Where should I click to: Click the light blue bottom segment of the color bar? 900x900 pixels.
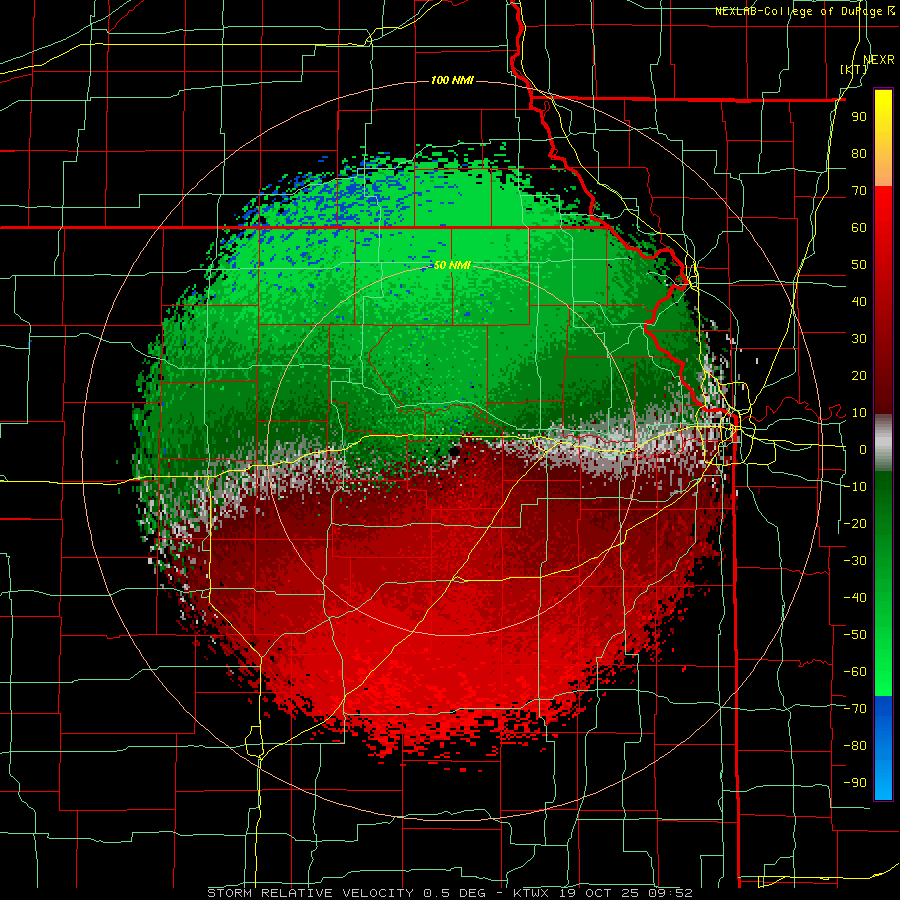coord(883,778)
